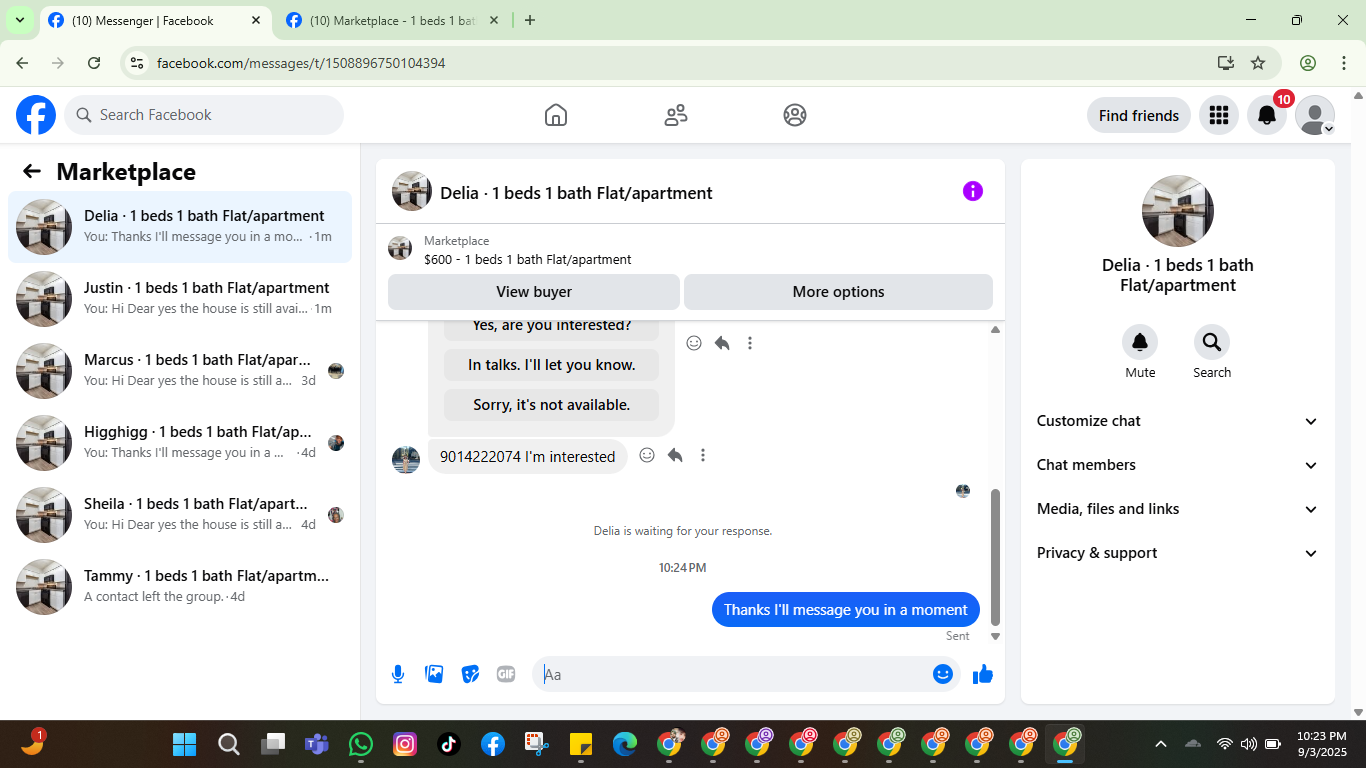
Task: Open the Sheila conversation
Action: pos(180,515)
